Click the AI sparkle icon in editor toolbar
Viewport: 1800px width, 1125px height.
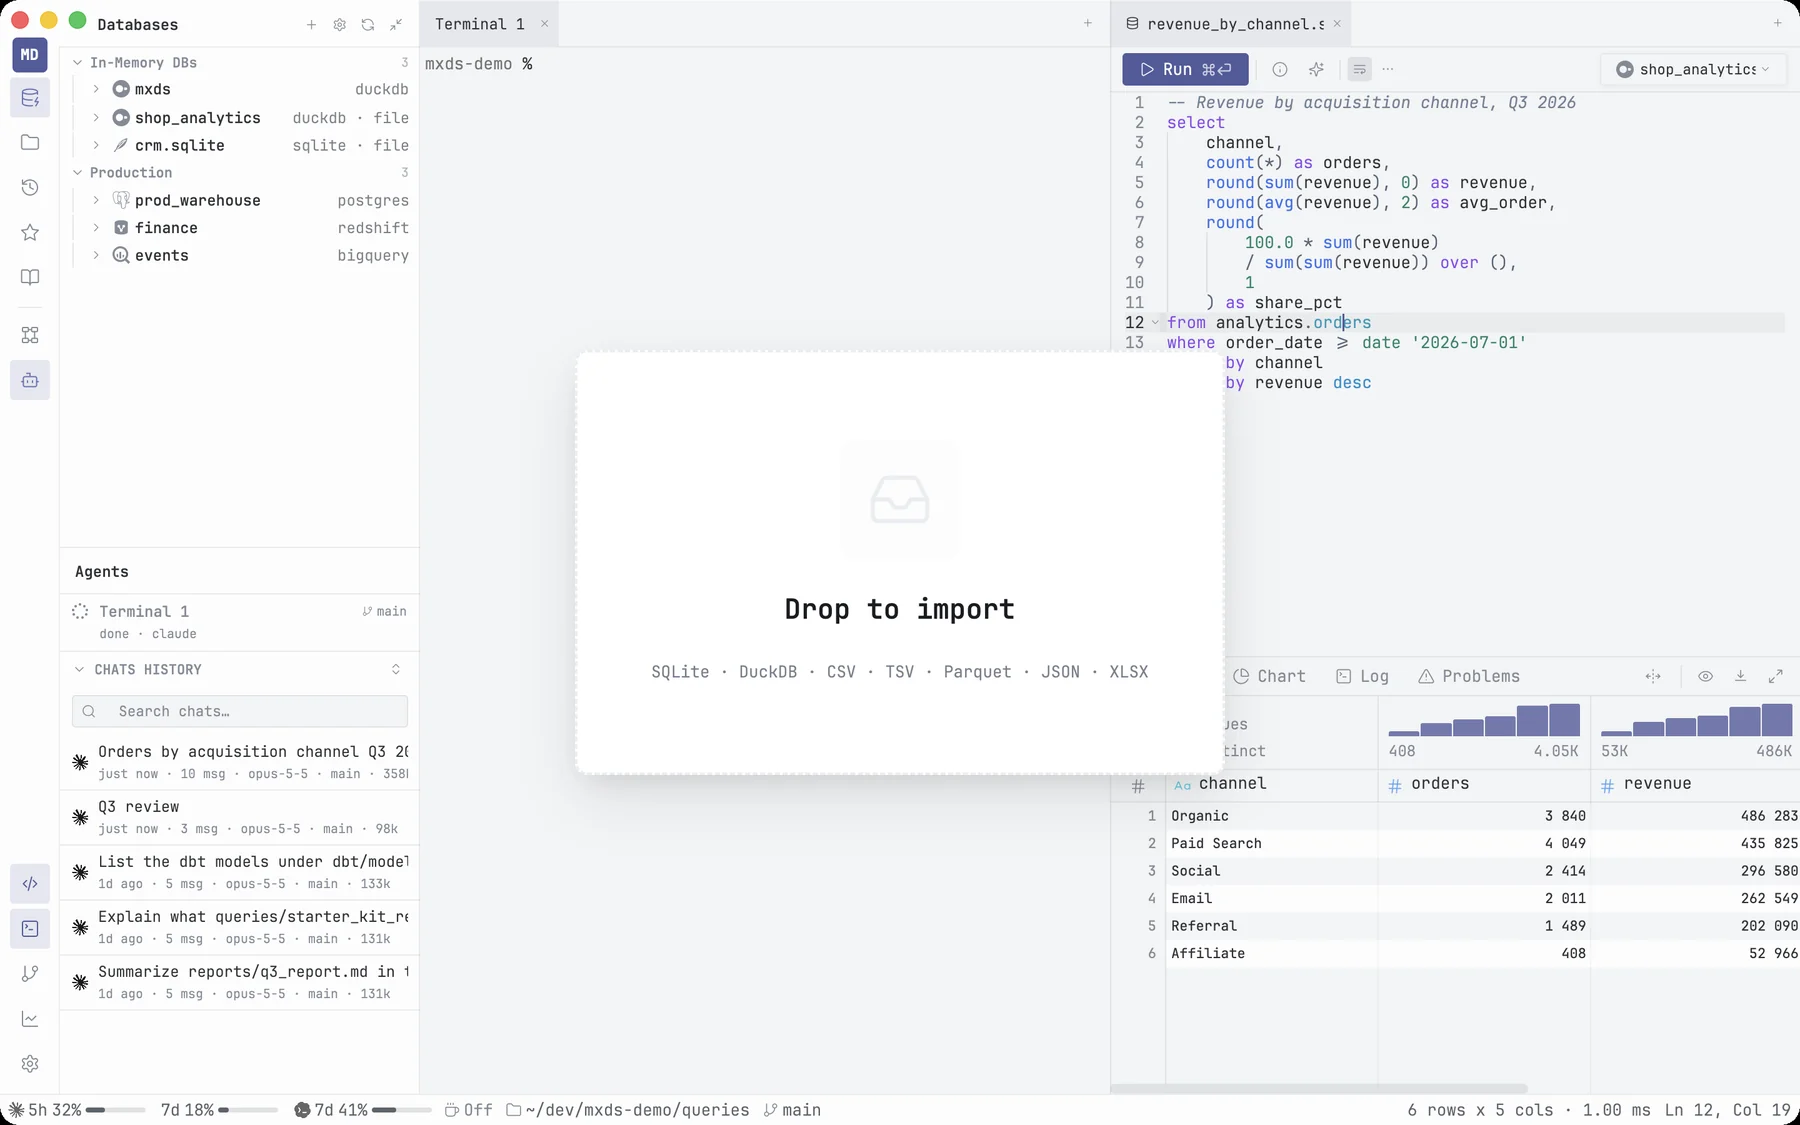pos(1316,69)
